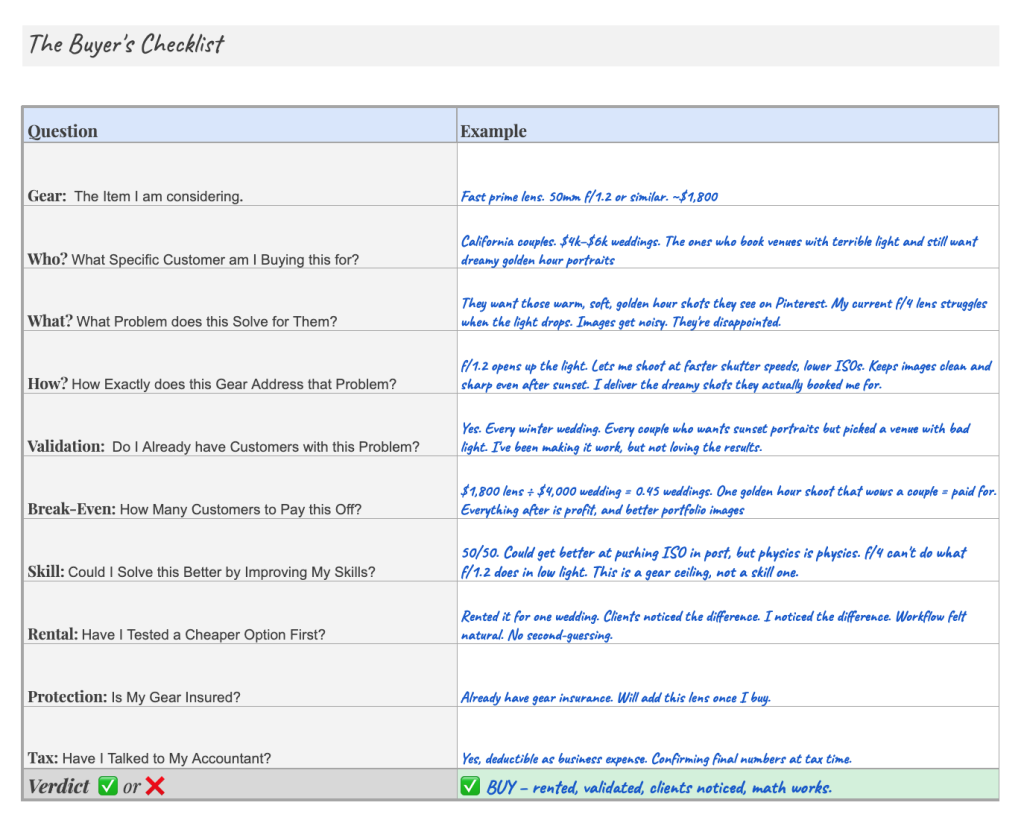Click the Rental question cell
1024x823 pixels.
pos(176,634)
